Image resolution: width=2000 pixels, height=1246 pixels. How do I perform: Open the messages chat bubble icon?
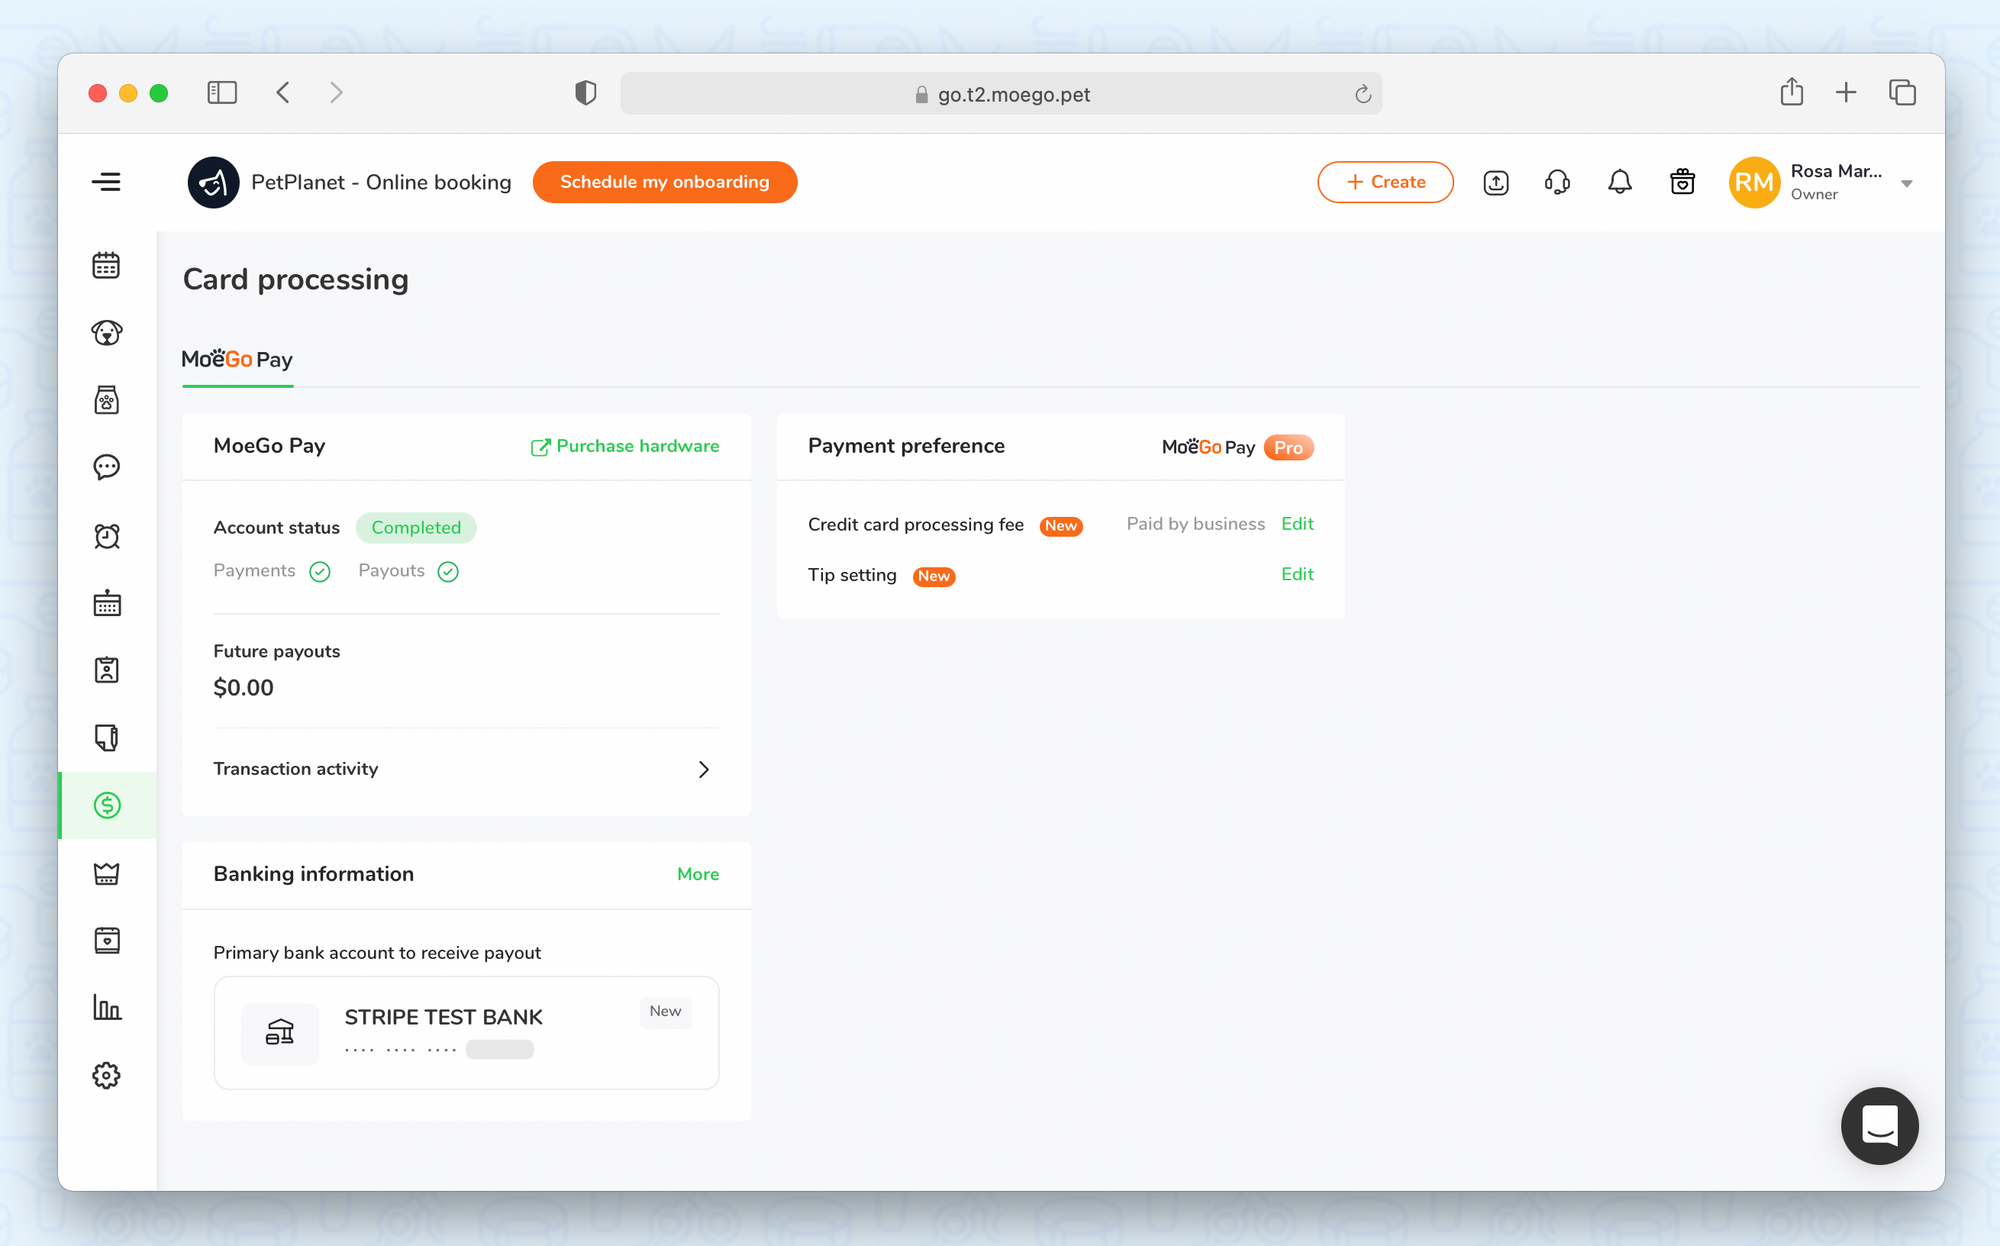coord(107,467)
